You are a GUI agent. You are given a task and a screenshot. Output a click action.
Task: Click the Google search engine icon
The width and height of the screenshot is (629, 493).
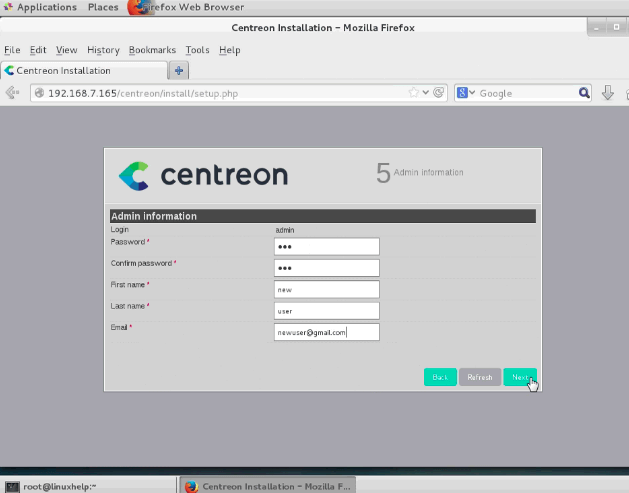point(462,93)
